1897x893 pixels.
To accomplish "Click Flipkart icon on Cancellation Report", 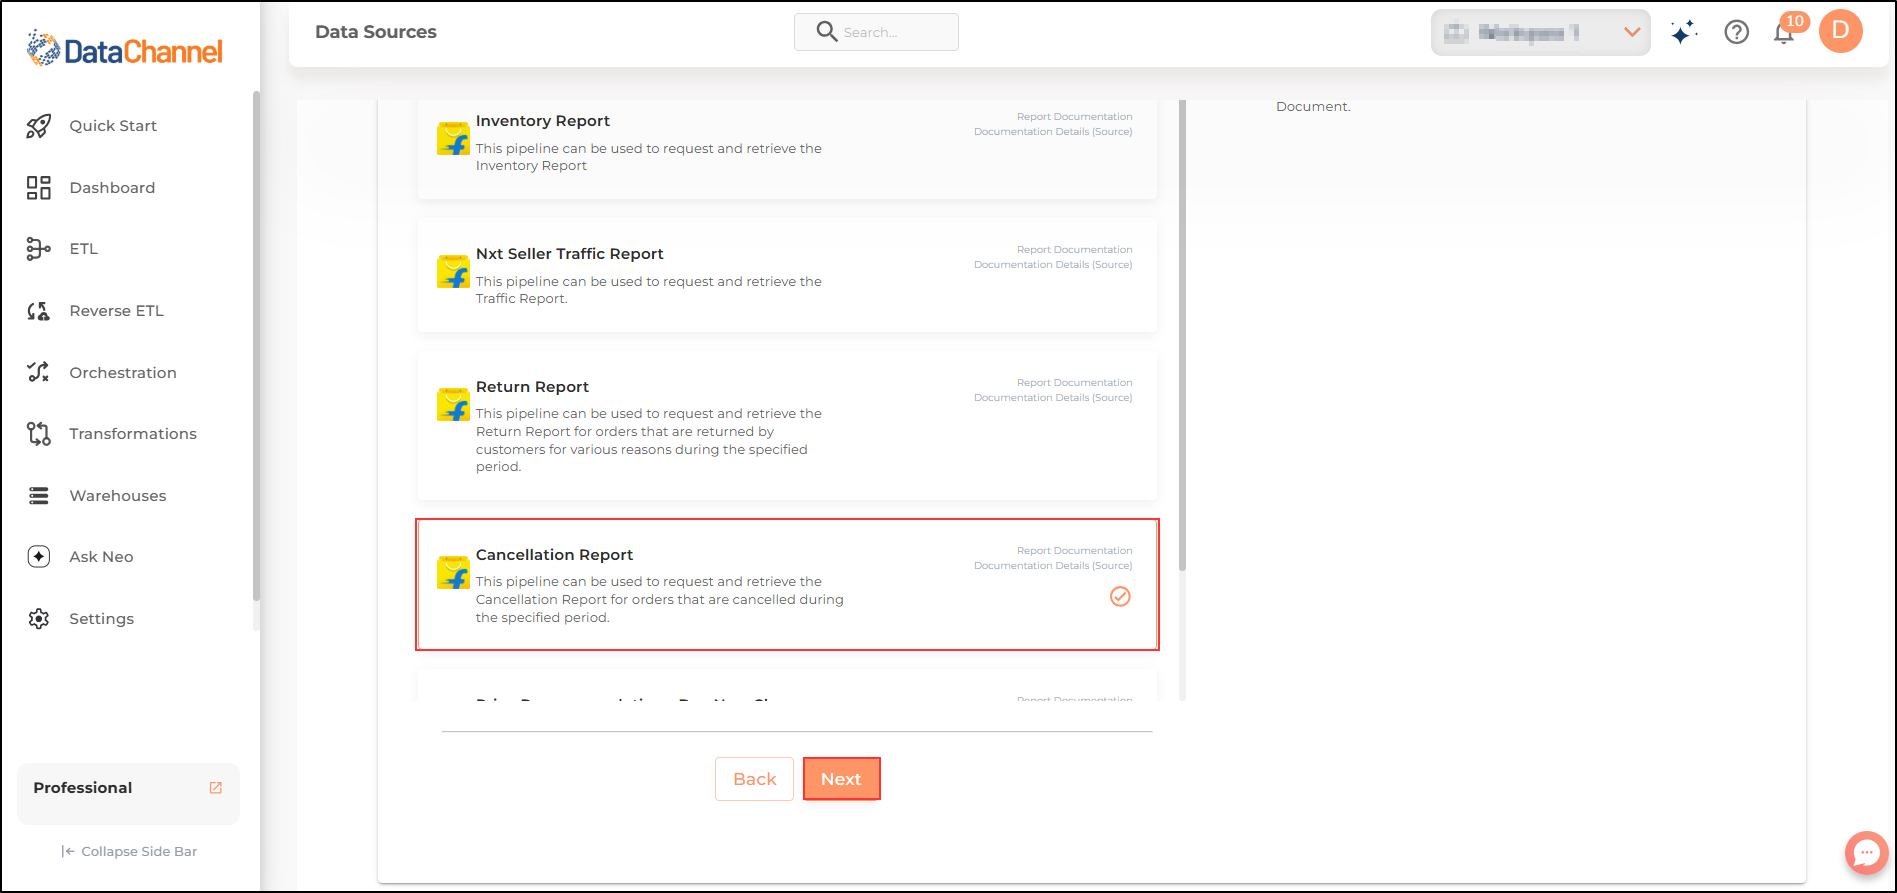I will 454,572.
